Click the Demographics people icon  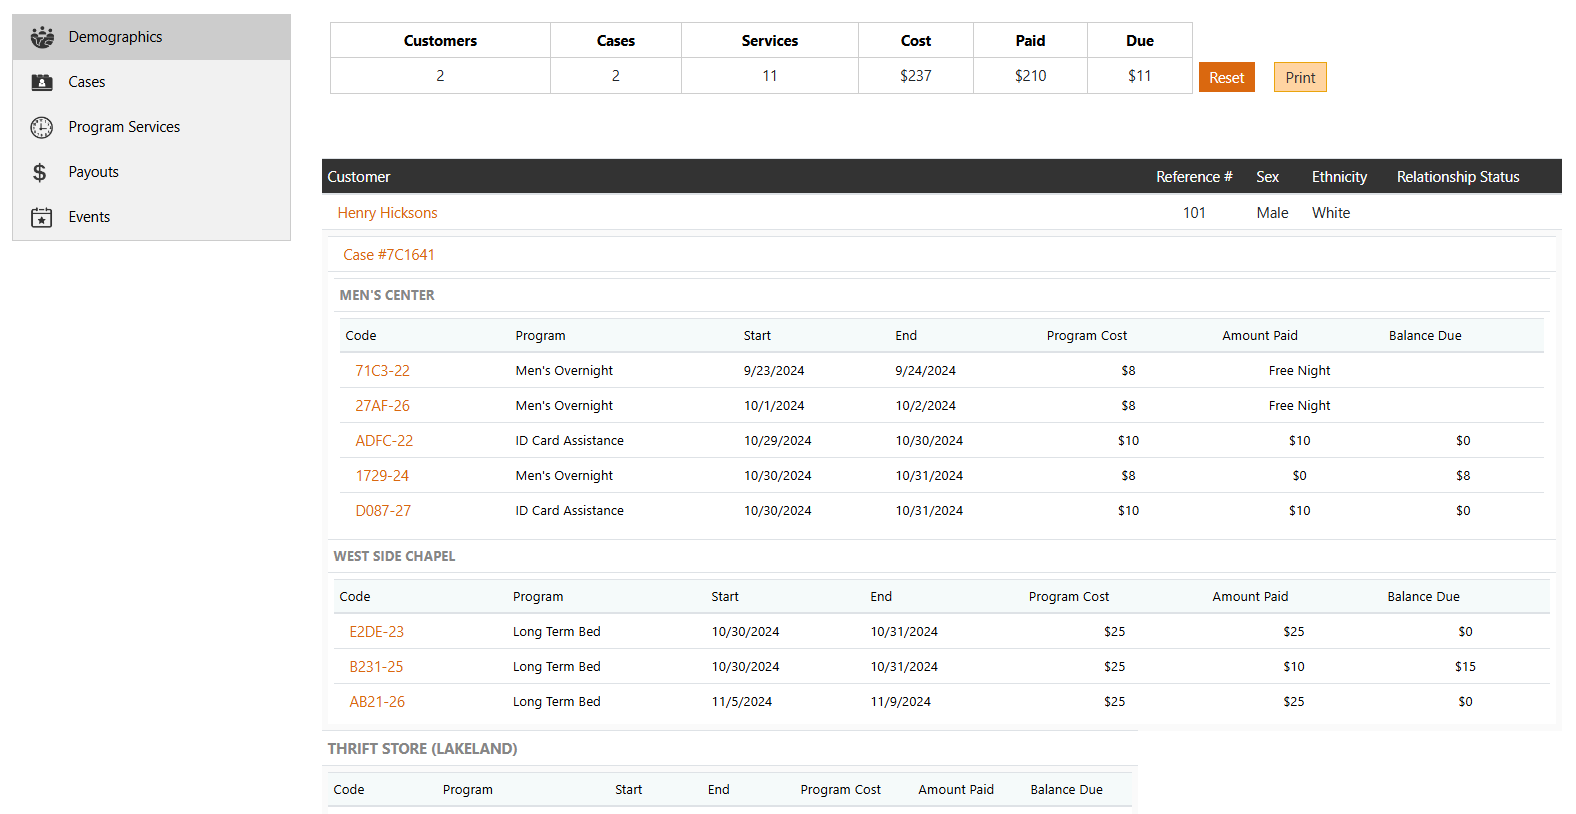[x=42, y=37]
